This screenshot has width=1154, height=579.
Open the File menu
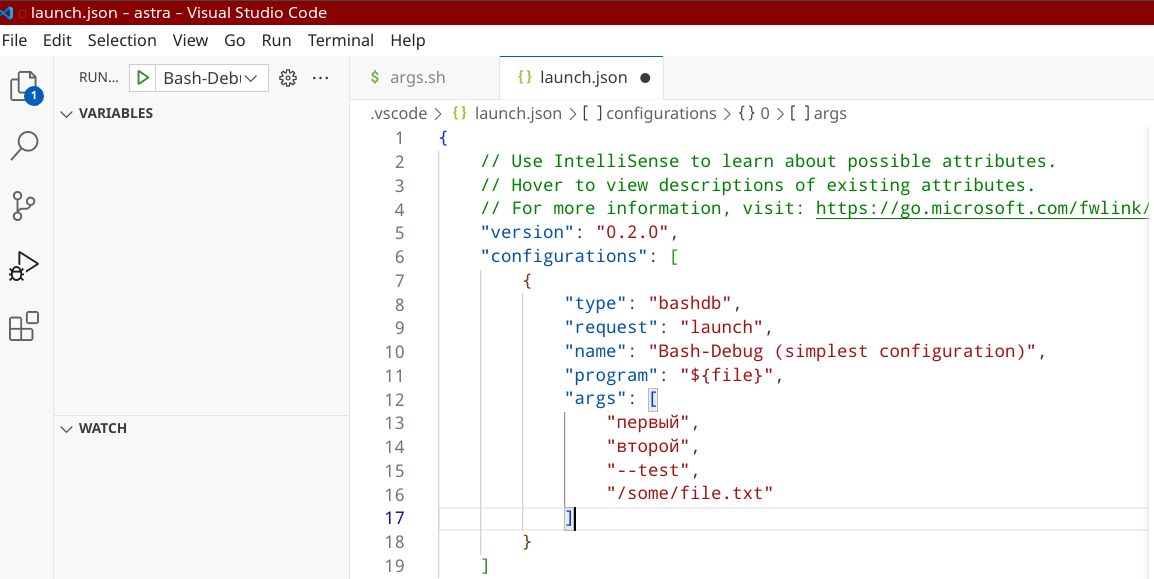point(15,40)
